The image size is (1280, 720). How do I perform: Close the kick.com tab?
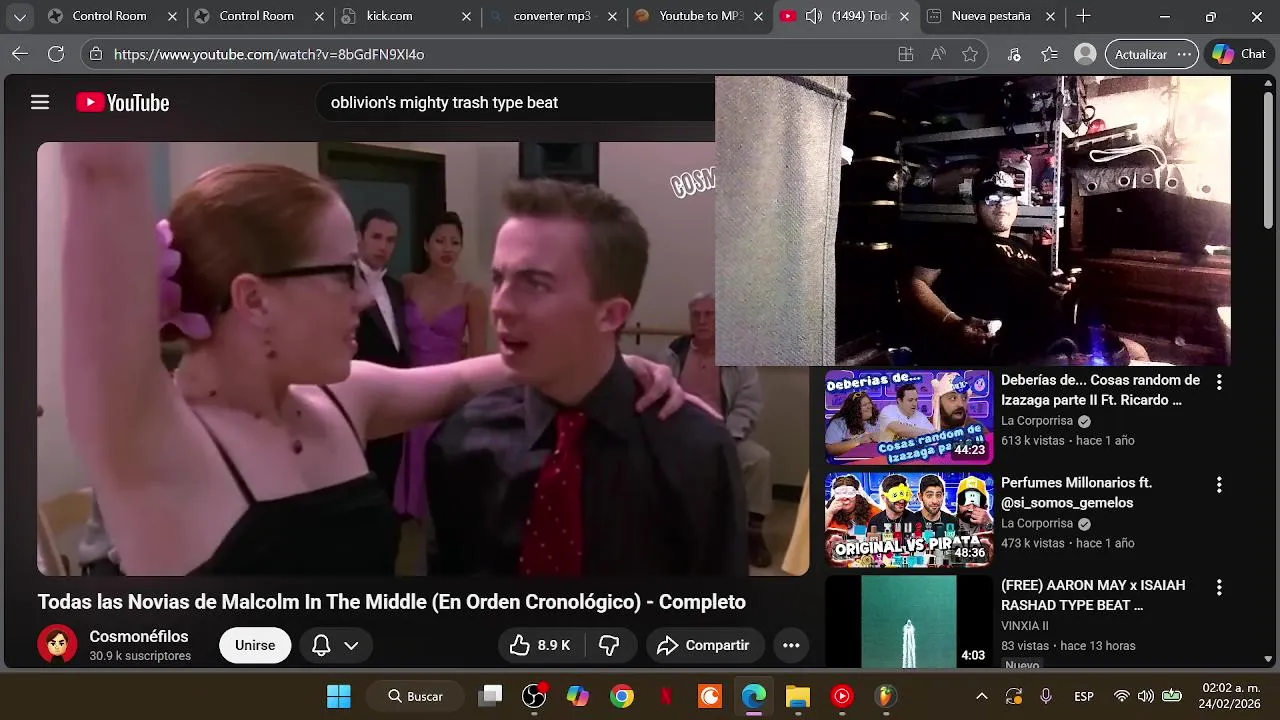[466, 16]
